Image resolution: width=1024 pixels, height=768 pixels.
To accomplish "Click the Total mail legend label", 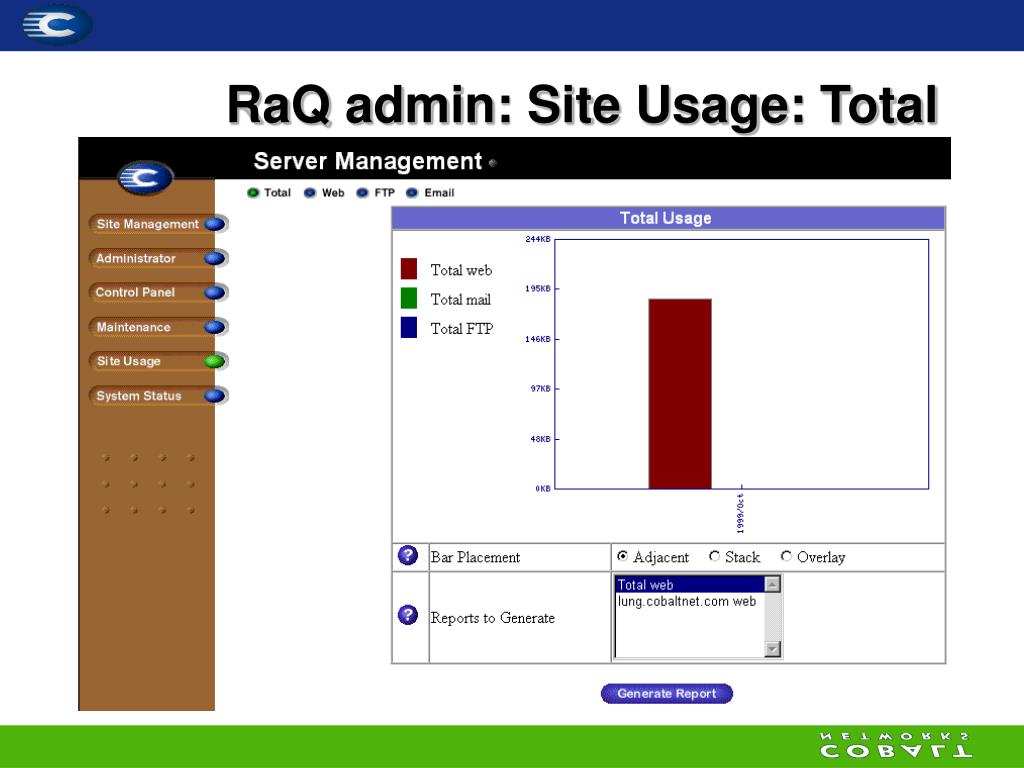I will point(460,300).
